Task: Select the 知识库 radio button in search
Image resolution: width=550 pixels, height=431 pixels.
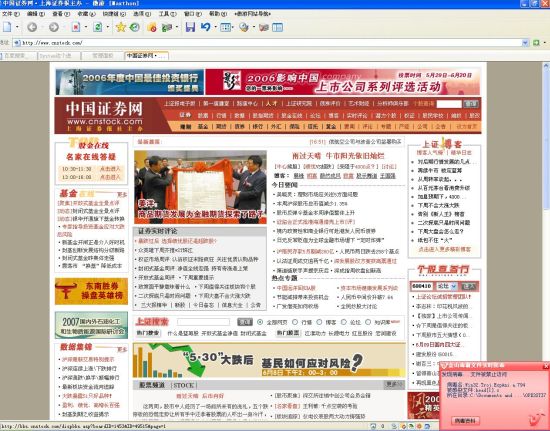Action: (368, 322)
